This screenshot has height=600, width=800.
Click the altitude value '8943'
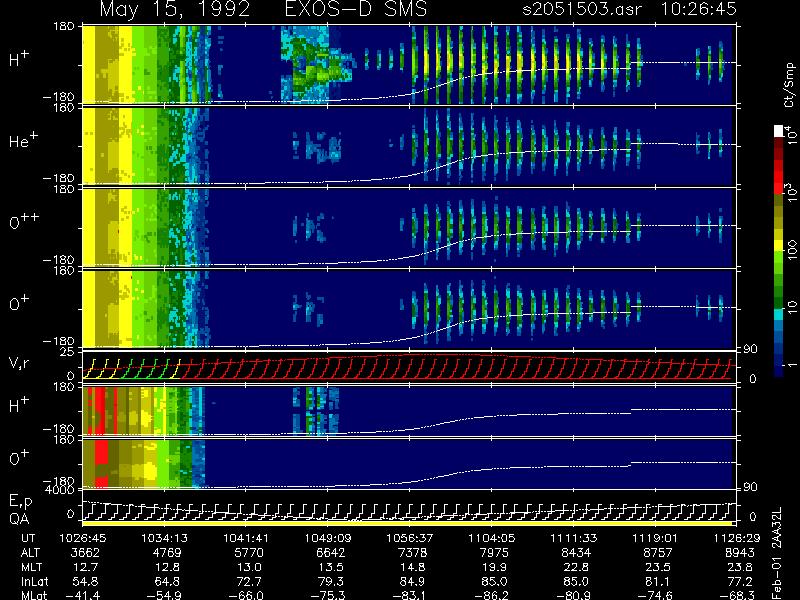(739, 553)
